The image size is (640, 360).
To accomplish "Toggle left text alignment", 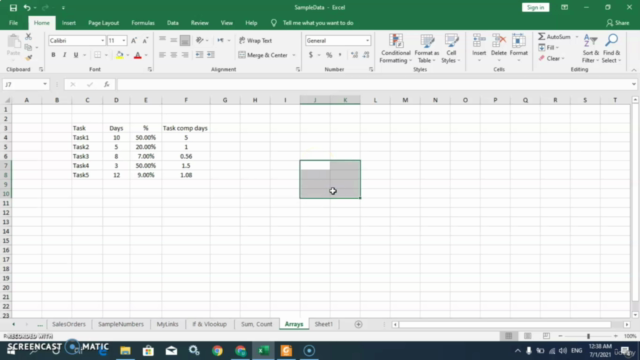I will tap(162, 55).
